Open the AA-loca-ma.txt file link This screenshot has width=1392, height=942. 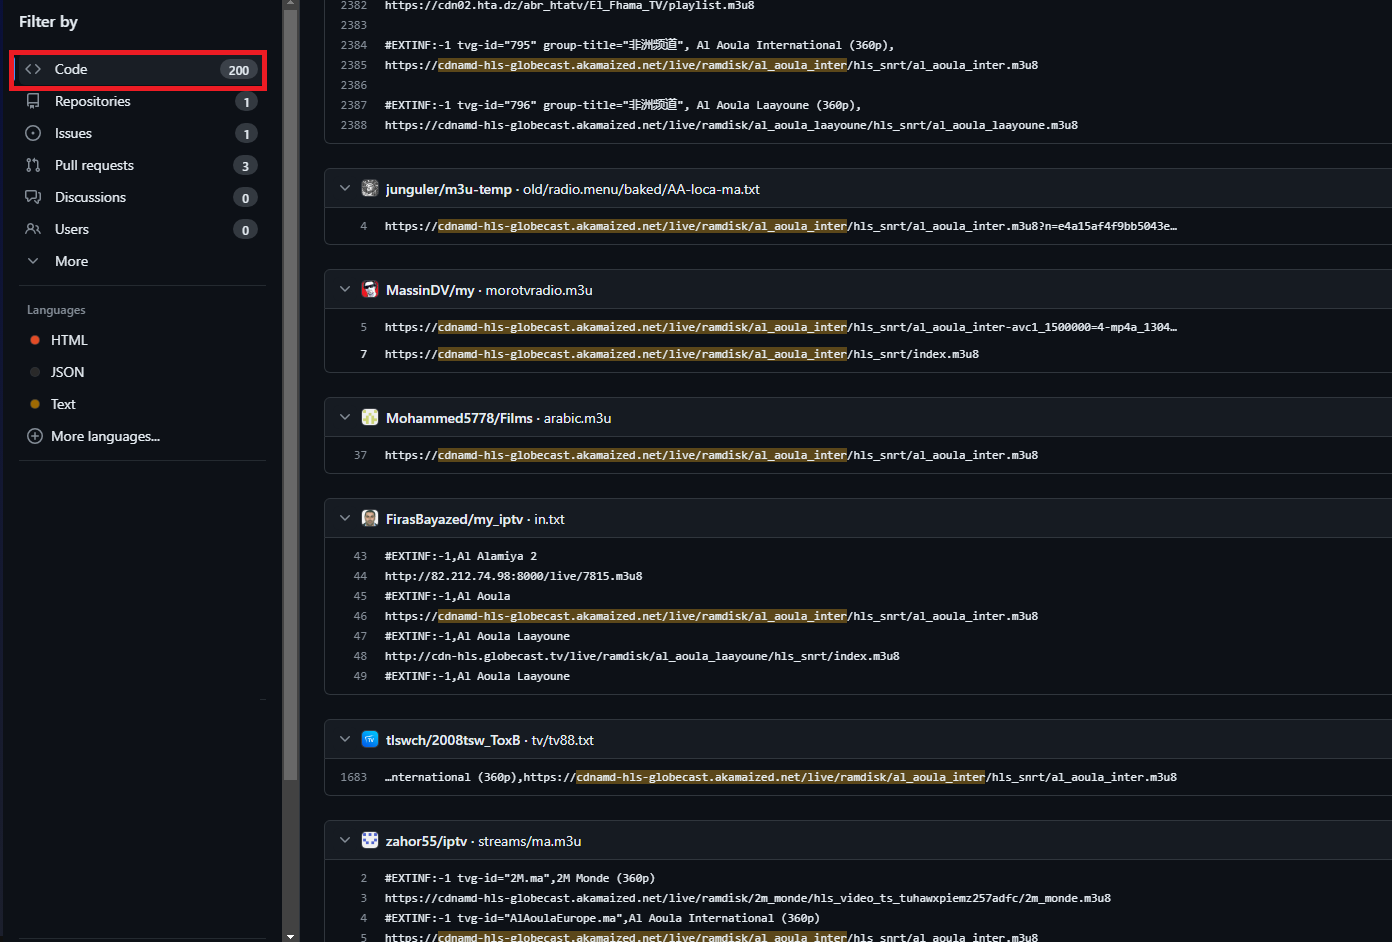point(641,189)
